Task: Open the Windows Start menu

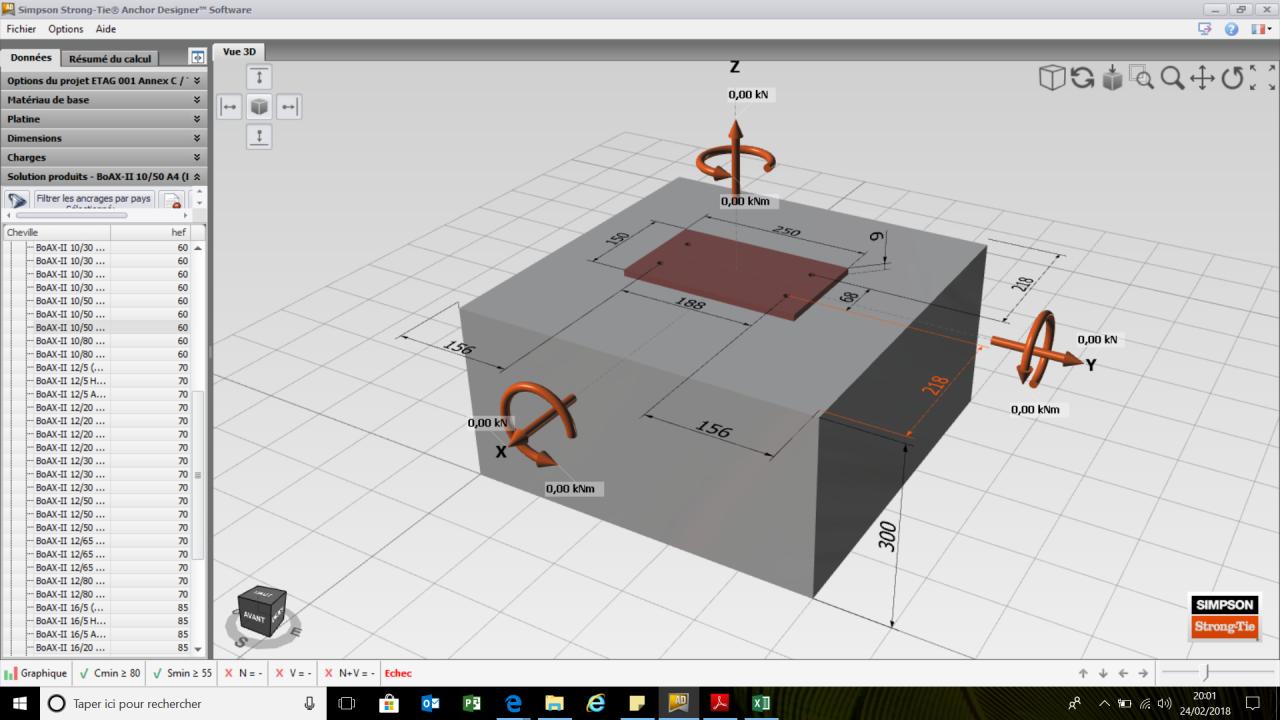Action: (x=20, y=703)
